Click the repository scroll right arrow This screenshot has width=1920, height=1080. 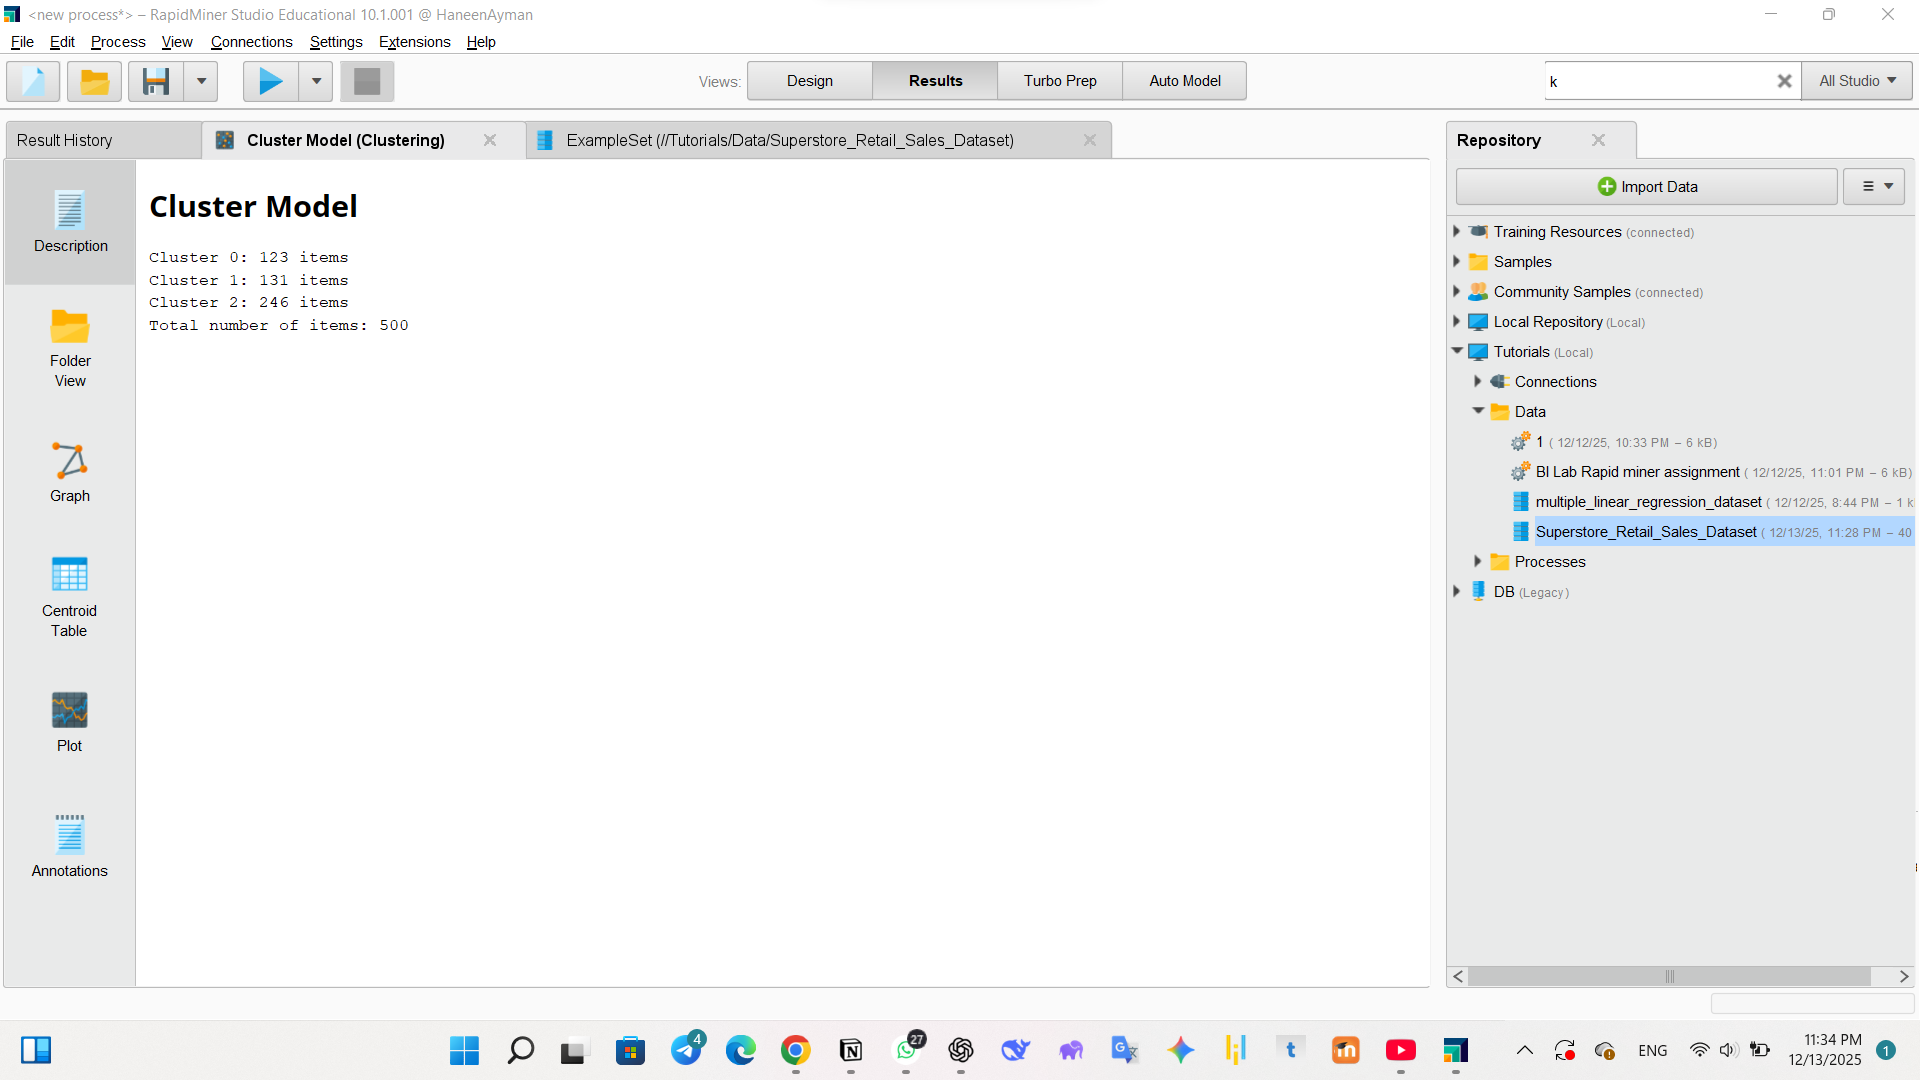coord(1903,976)
